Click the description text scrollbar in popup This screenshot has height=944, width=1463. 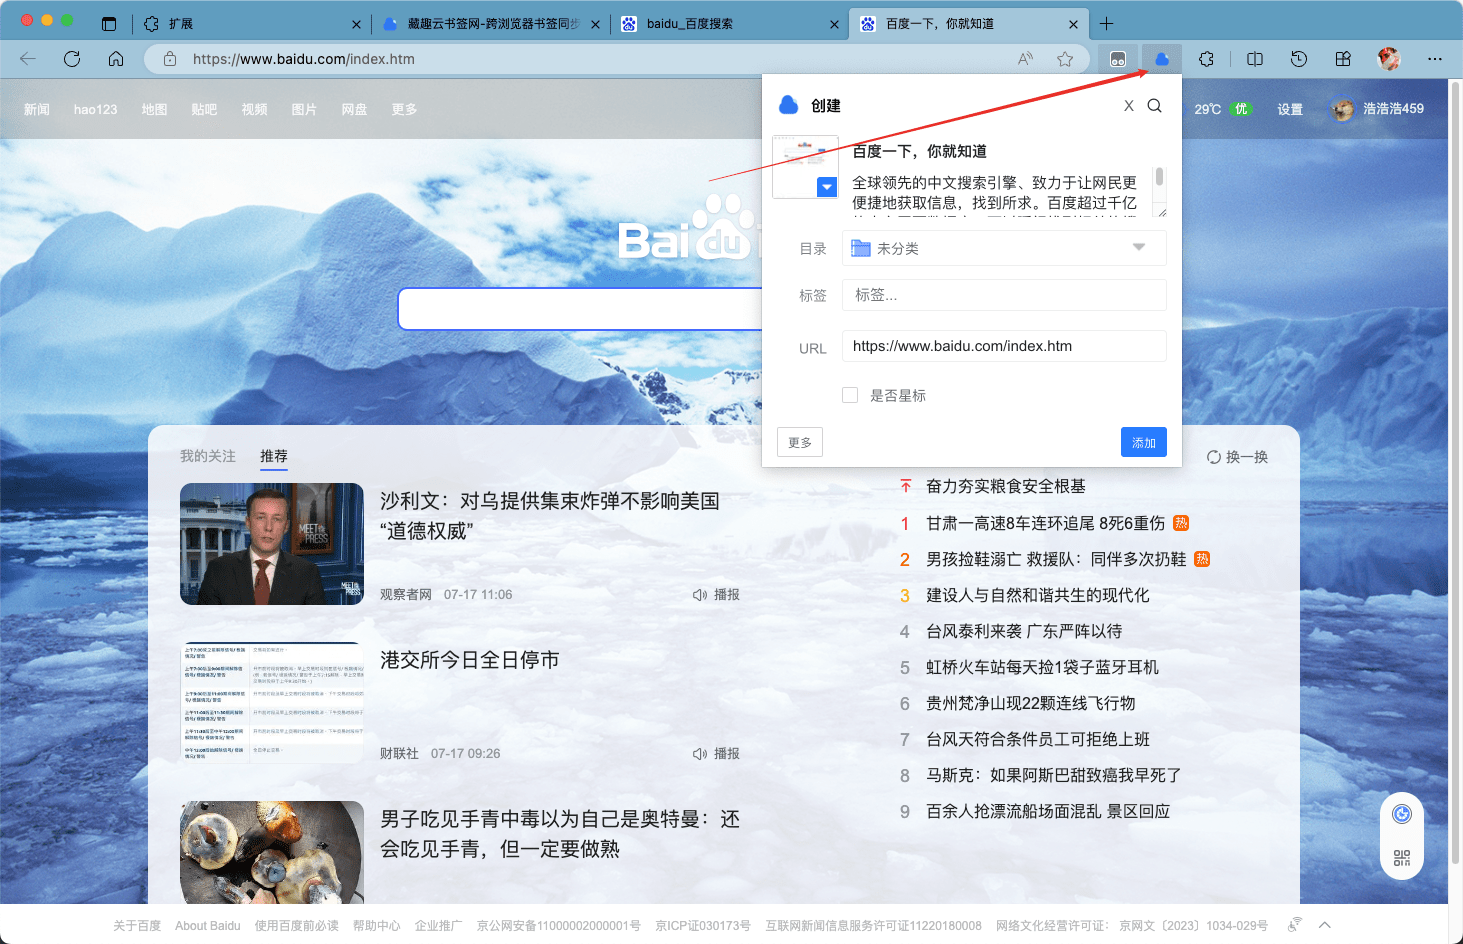pos(1159,178)
